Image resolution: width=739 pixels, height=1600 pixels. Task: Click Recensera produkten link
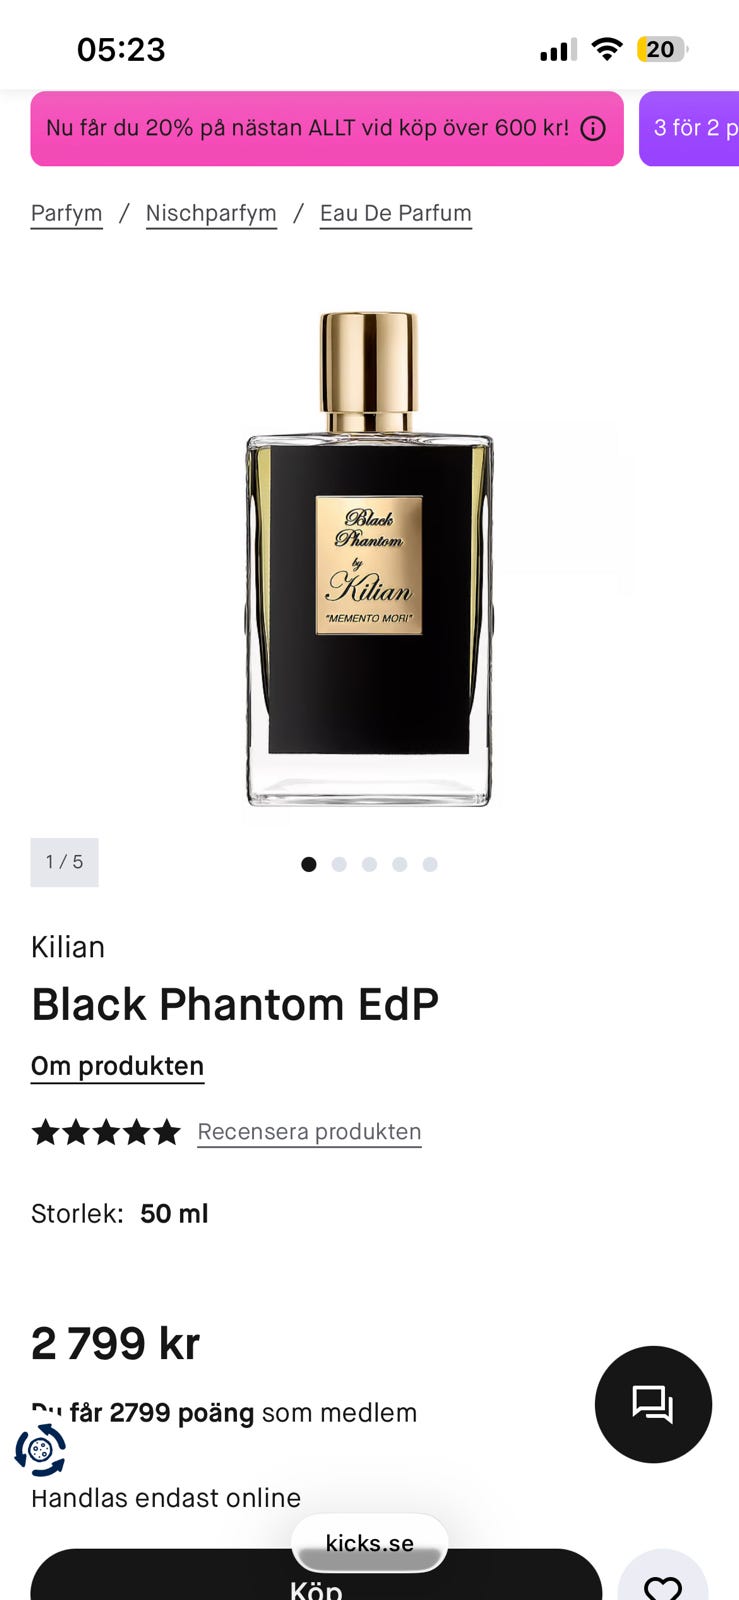coord(309,1132)
